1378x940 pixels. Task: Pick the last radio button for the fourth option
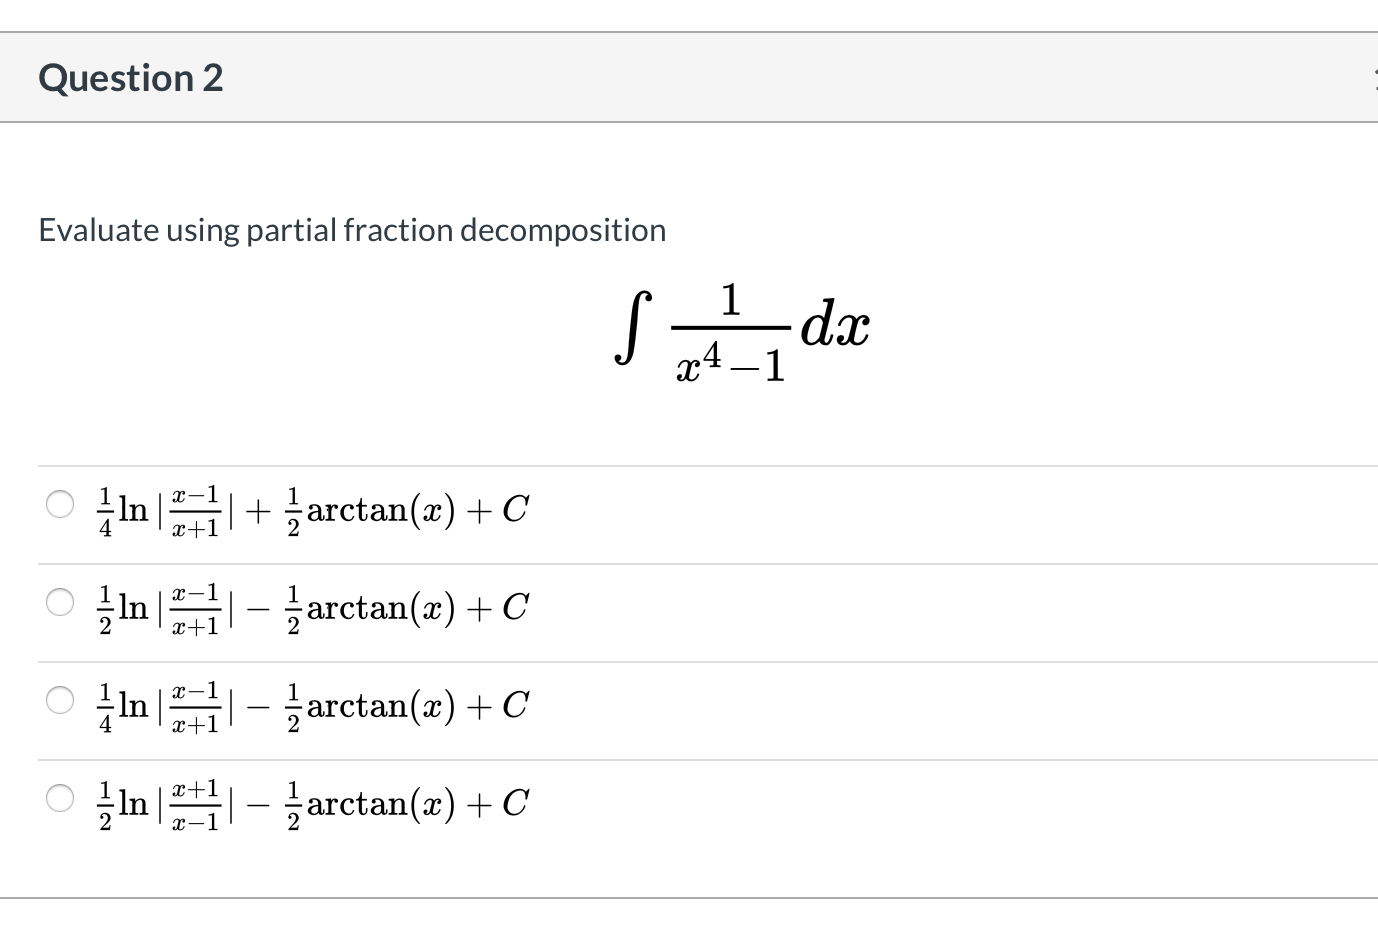point(60,799)
